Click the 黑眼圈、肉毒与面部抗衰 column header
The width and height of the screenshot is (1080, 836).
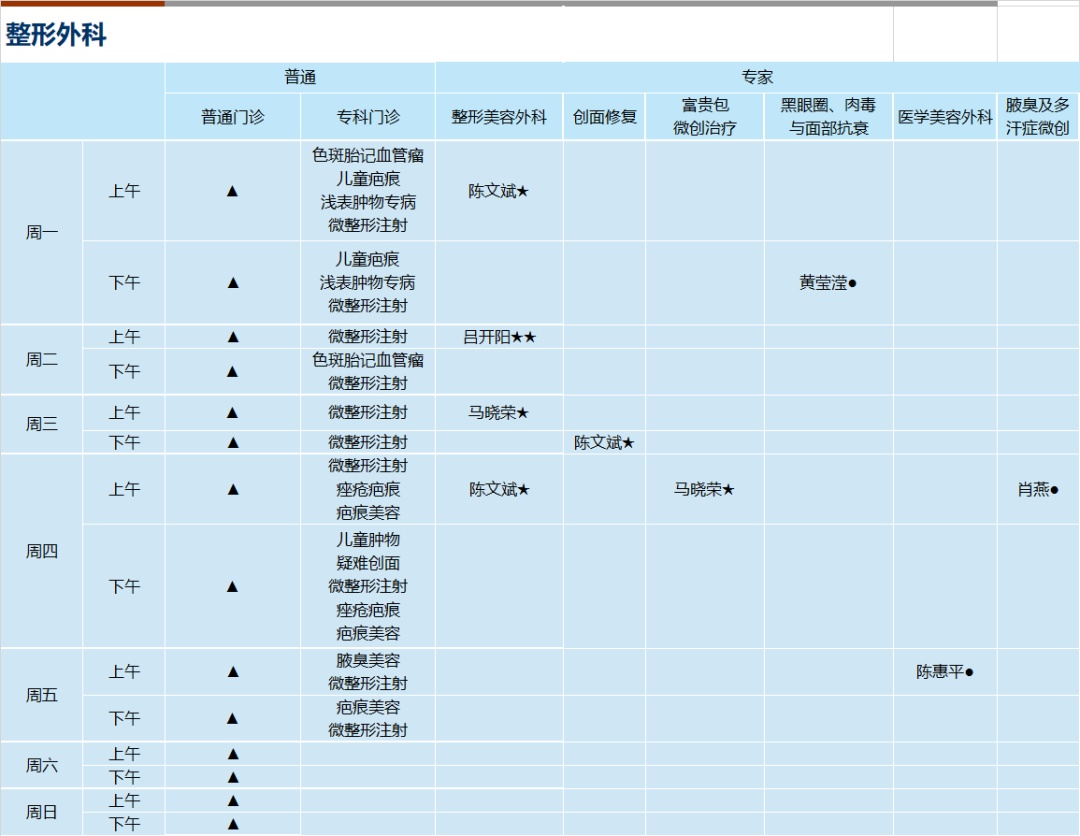click(x=828, y=116)
